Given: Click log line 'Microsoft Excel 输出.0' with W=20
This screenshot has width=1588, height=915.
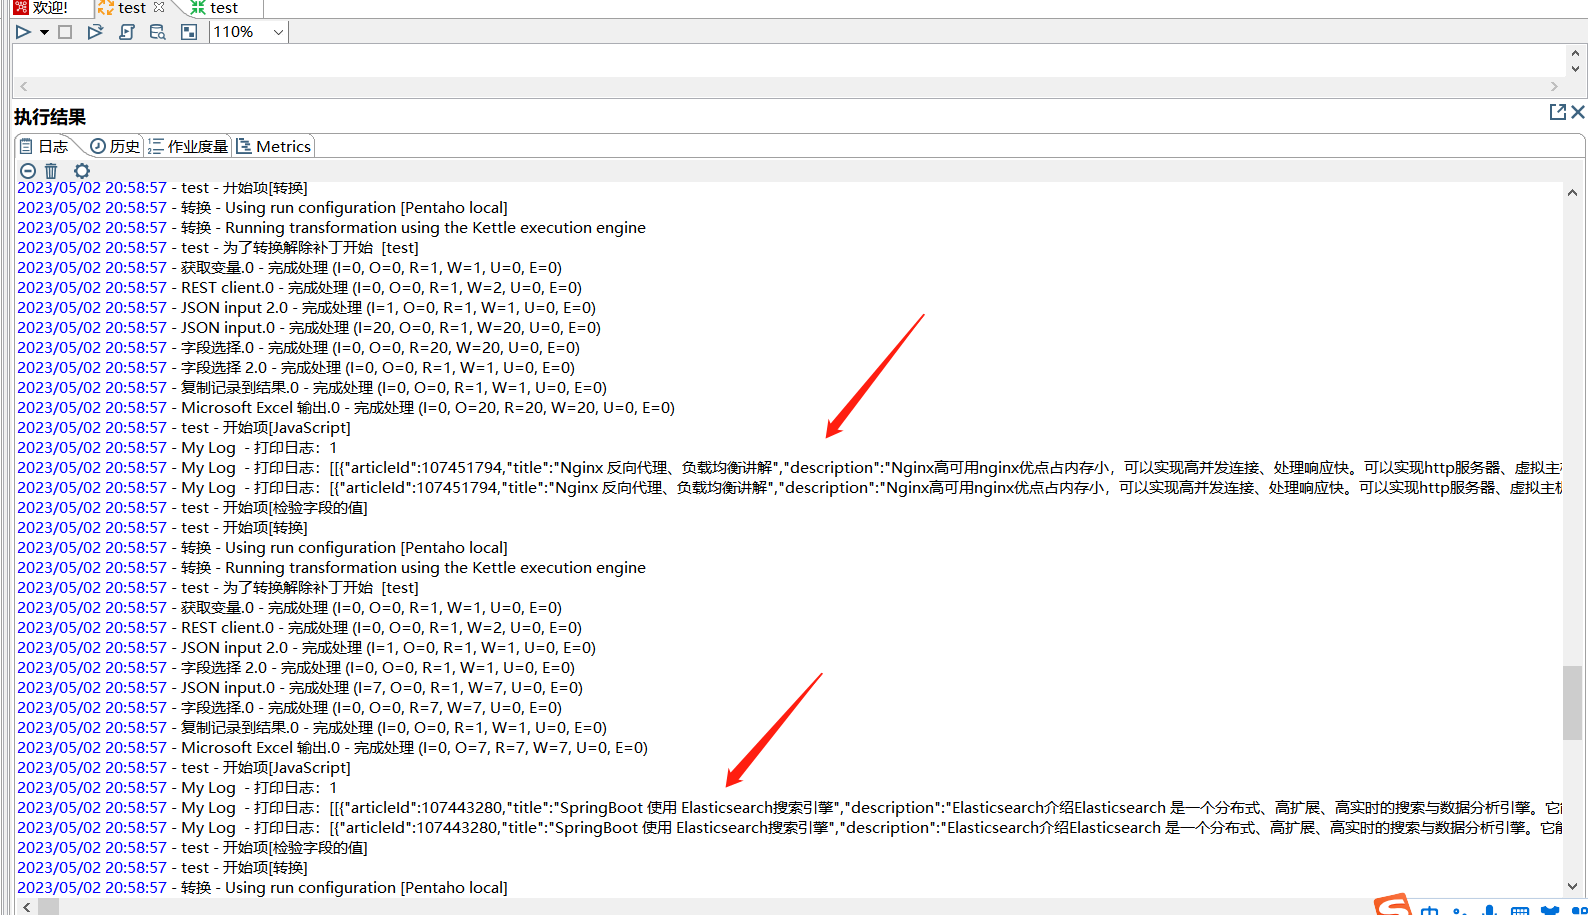Looking at the screenshot, I should click(346, 408).
